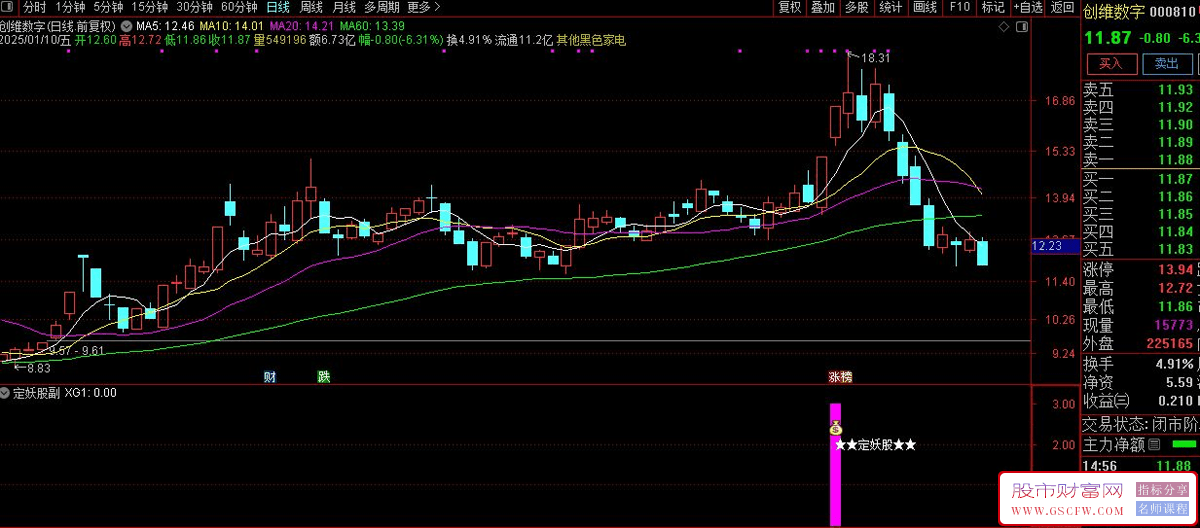The height and width of the screenshot is (528, 1200).
Task: Click the 其他黑色家电 sector link
Action: click(591, 40)
